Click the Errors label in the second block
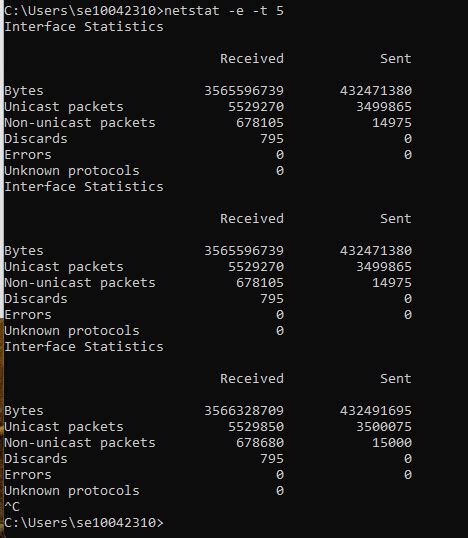 pos(28,315)
